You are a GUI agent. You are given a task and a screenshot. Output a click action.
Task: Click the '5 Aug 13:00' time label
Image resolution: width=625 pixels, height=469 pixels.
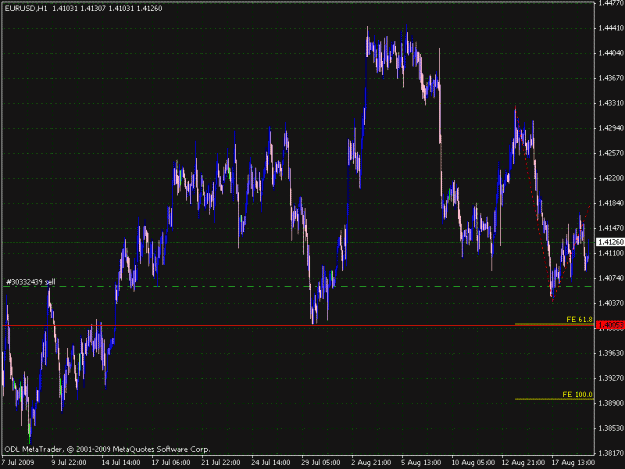click(421, 463)
